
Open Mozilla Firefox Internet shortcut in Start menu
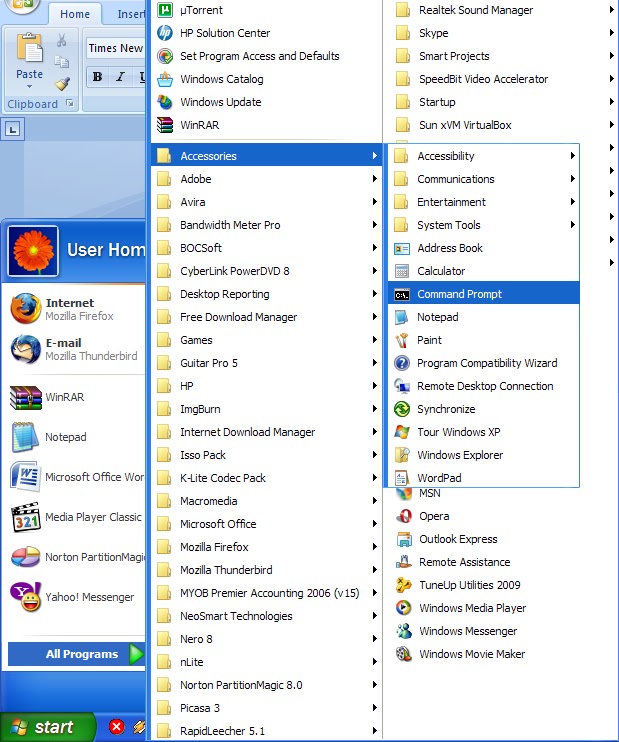click(x=76, y=309)
